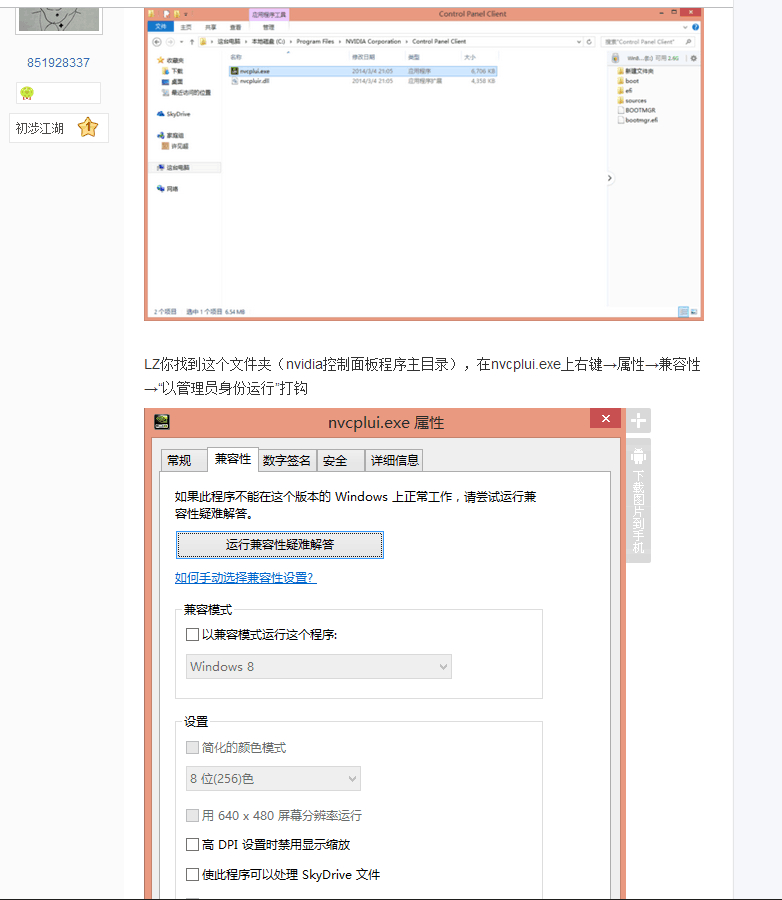Enable 以兼容模式运行这个程序 checkbox

192,634
